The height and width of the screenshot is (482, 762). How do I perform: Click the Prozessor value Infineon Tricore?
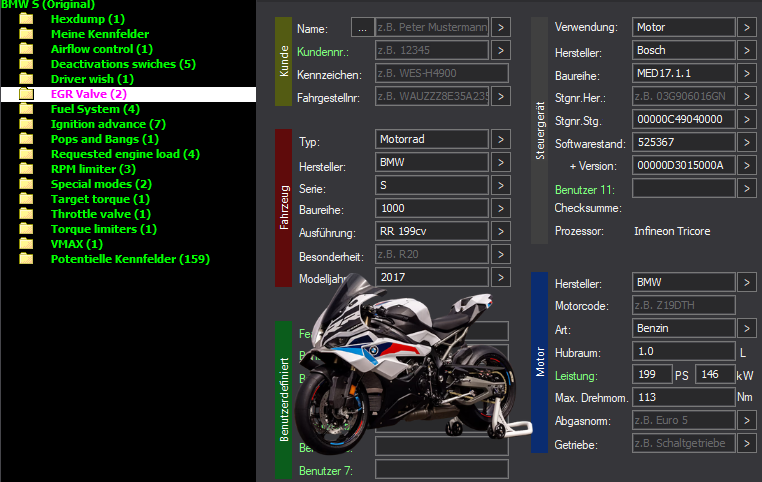(x=672, y=231)
